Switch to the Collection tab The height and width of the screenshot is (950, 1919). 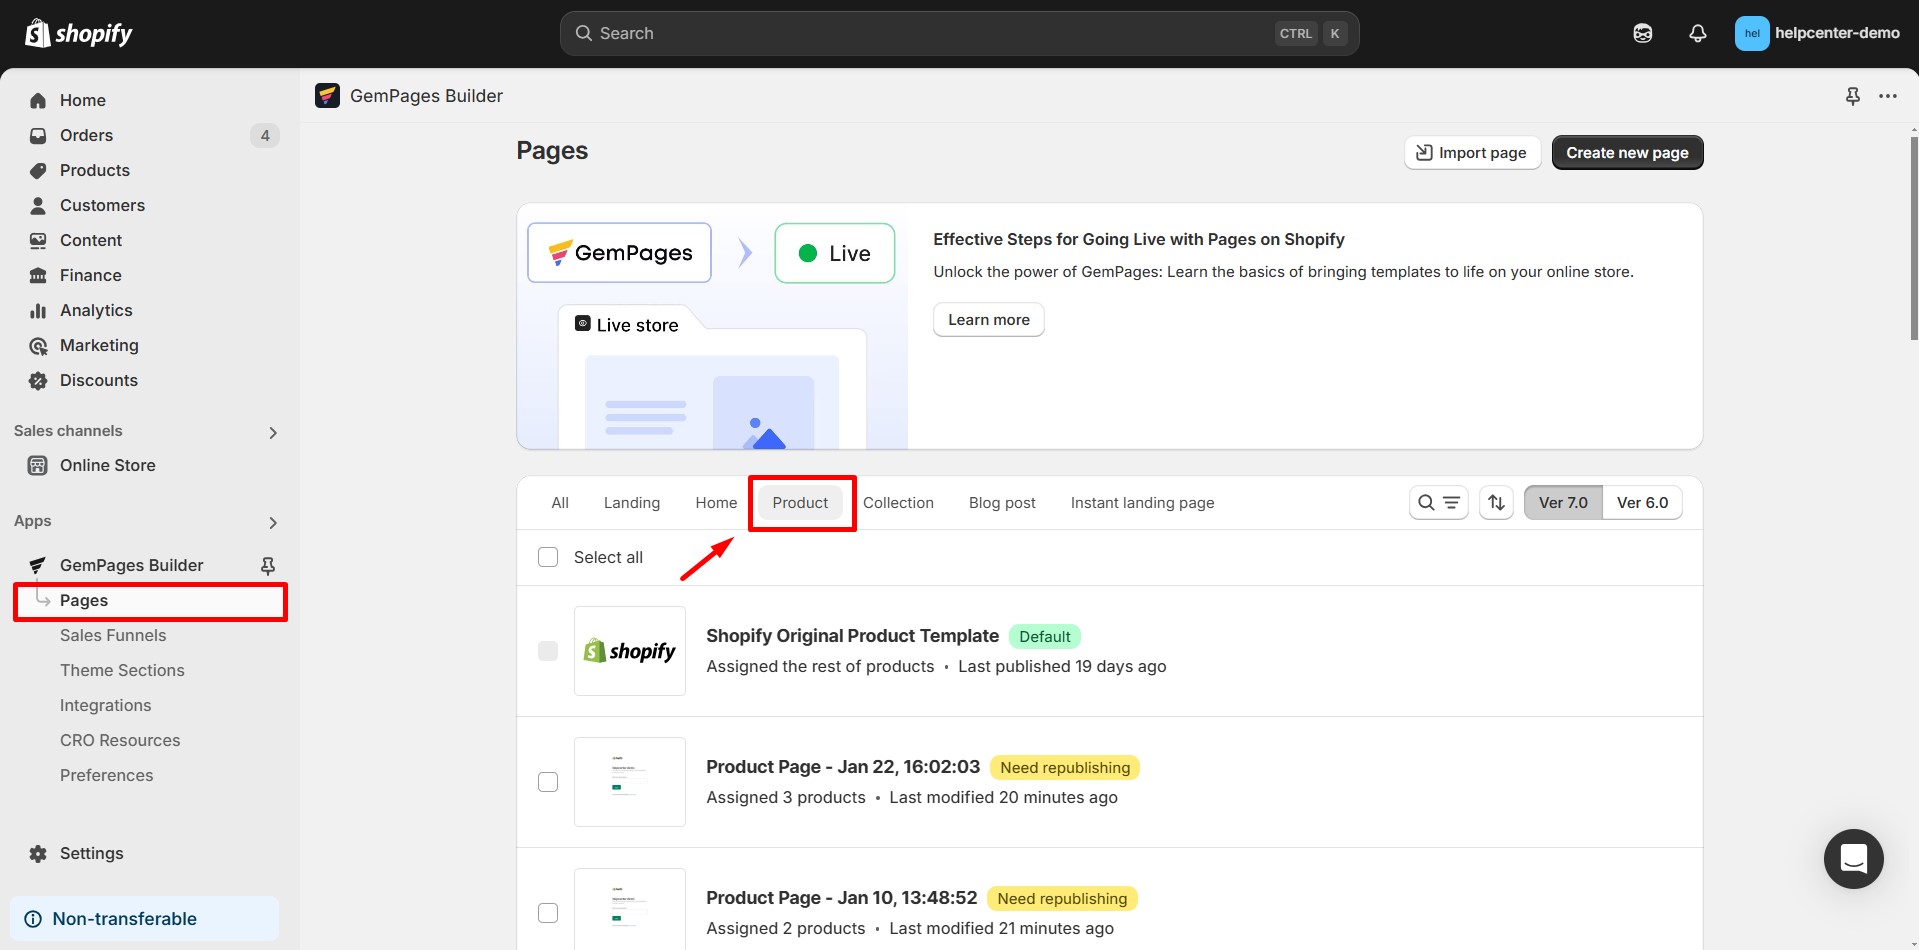tap(898, 502)
